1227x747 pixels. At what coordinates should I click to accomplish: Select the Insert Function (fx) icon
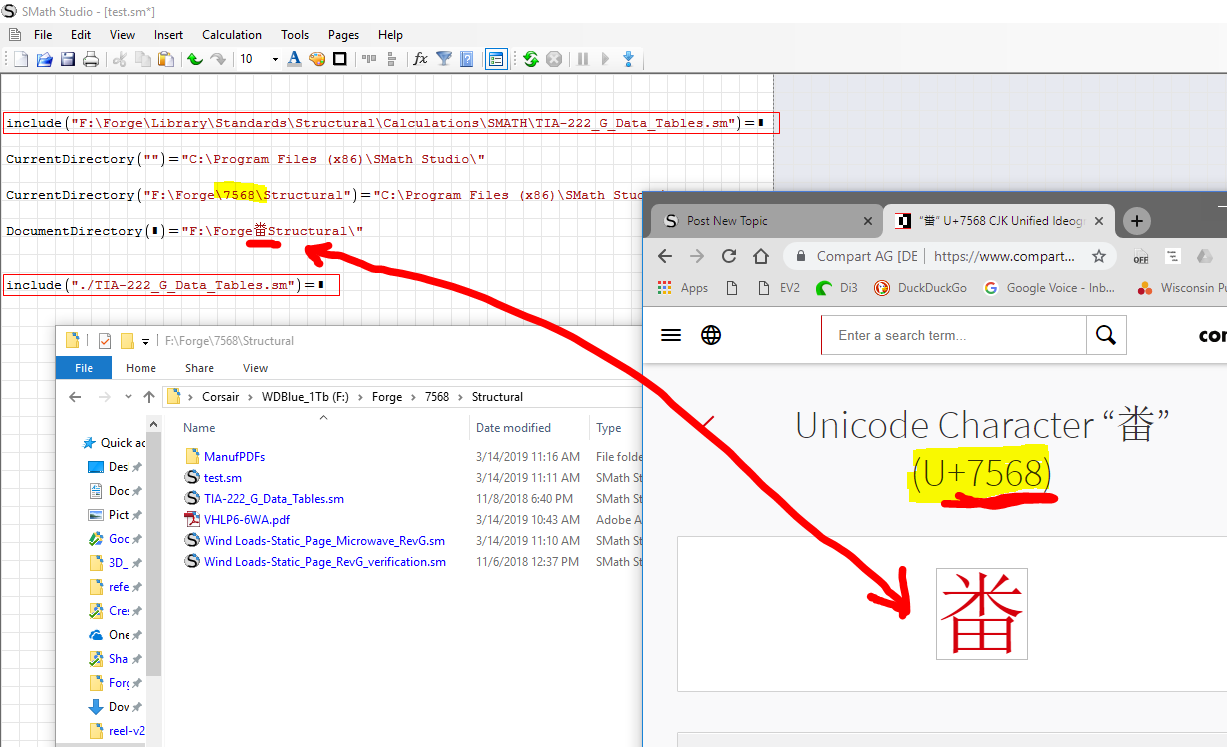(x=420, y=58)
